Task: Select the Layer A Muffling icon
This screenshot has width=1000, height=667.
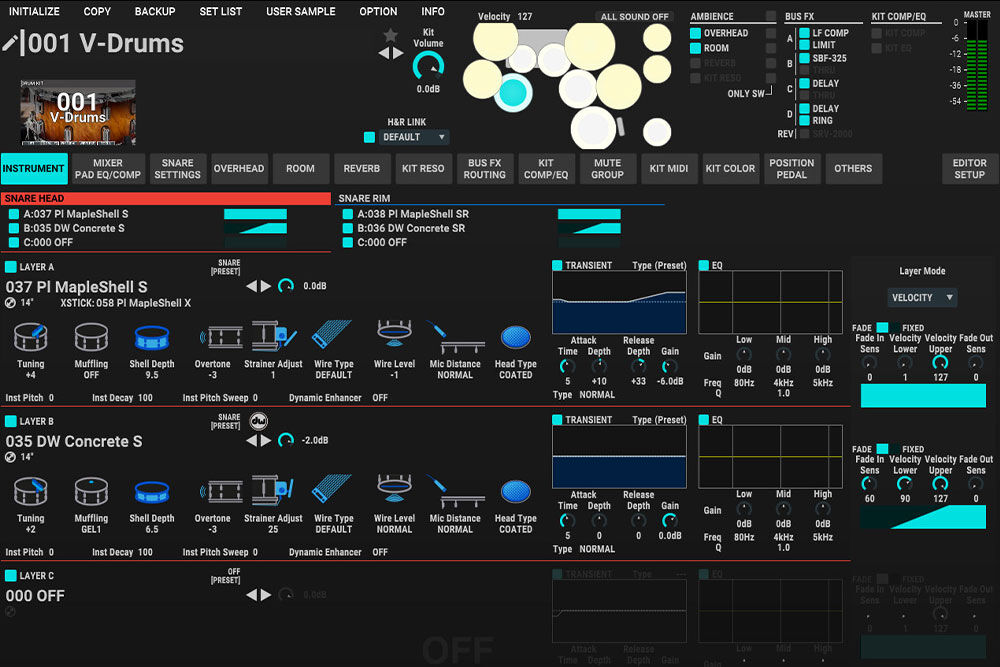Action: [x=91, y=337]
